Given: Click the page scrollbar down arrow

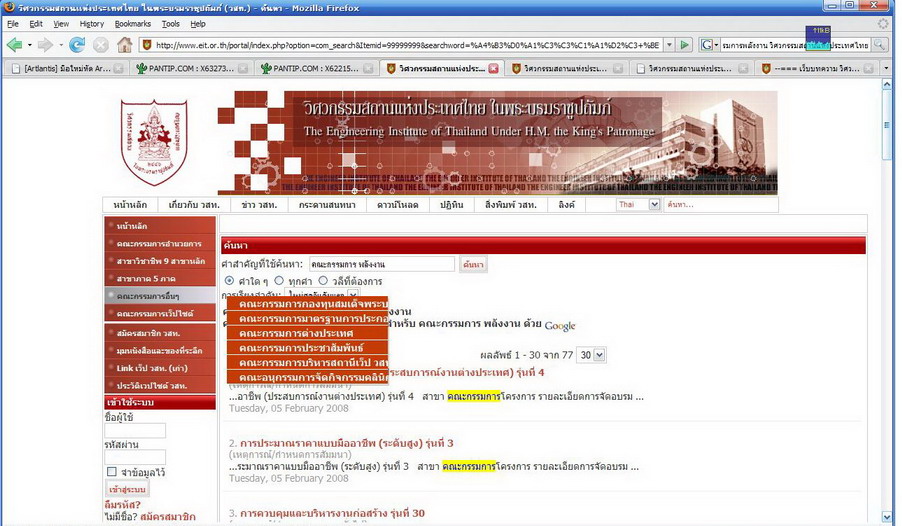Looking at the screenshot, I should coord(886,516).
